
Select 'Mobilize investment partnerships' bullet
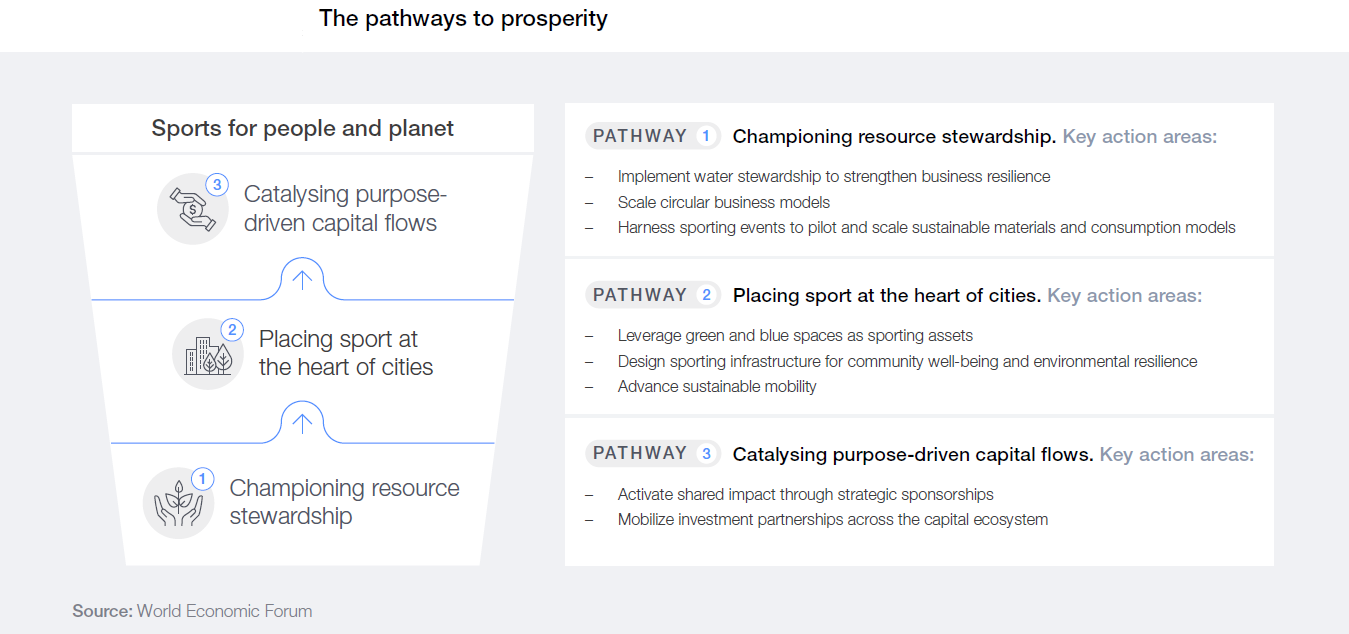[833, 519]
